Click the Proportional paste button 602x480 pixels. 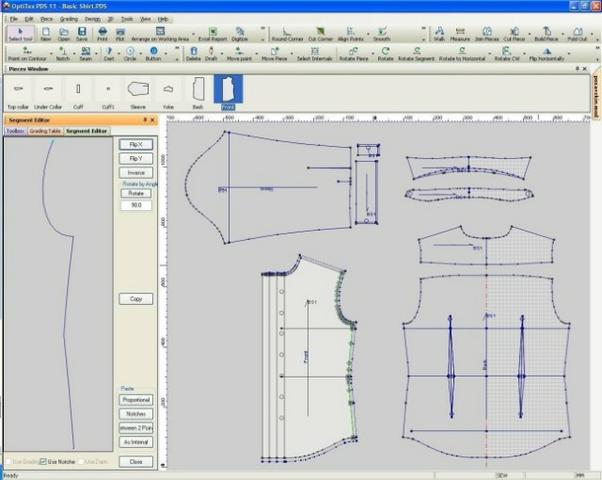(136, 400)
